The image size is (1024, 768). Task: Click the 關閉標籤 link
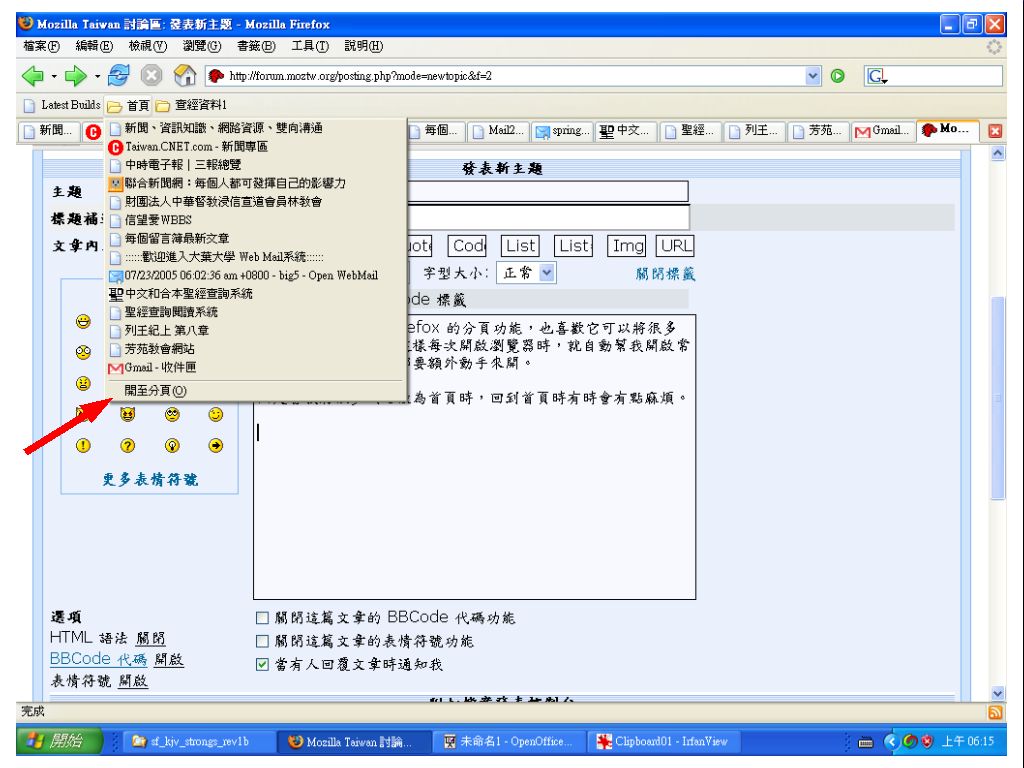point(665,274)
